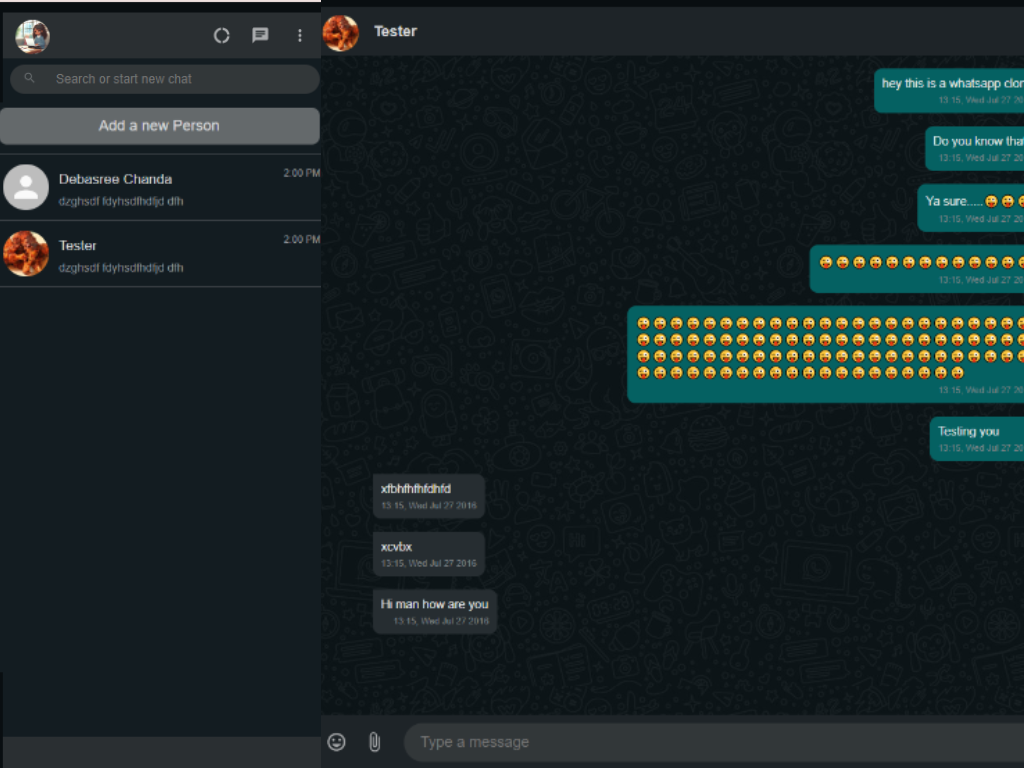Click the search magnifier icon

[x=29, y=78]
